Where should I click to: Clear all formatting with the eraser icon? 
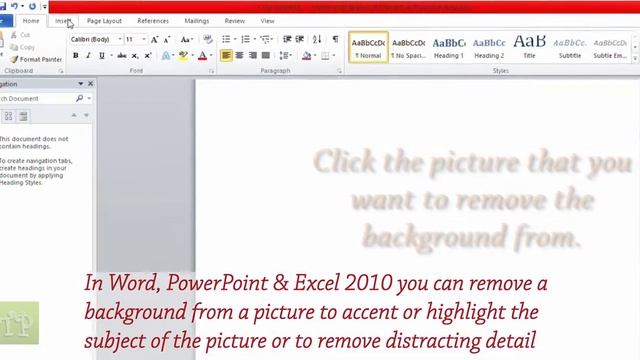pos(208,39)
